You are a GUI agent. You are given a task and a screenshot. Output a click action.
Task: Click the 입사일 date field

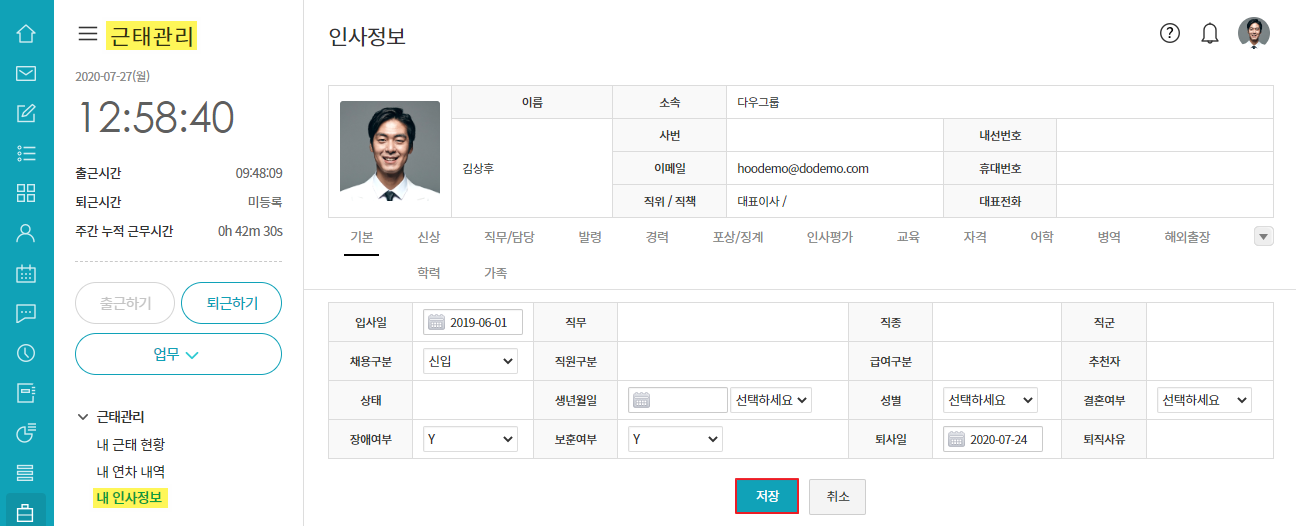point(473,322)
